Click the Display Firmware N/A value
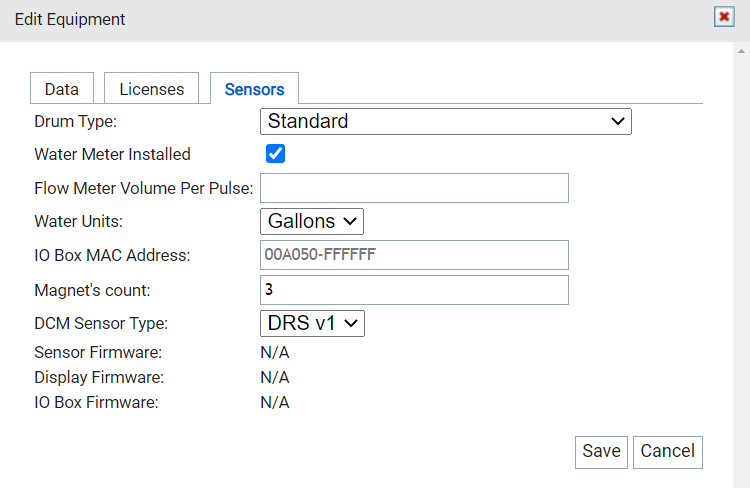The width and height of the screenshot is (750, 488). click(275, 377)
